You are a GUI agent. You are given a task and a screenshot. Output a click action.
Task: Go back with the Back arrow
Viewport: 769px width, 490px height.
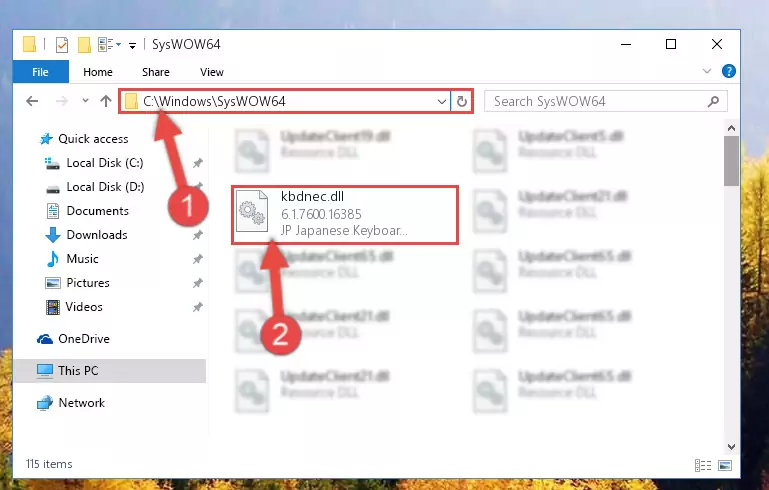click(32, 102)
